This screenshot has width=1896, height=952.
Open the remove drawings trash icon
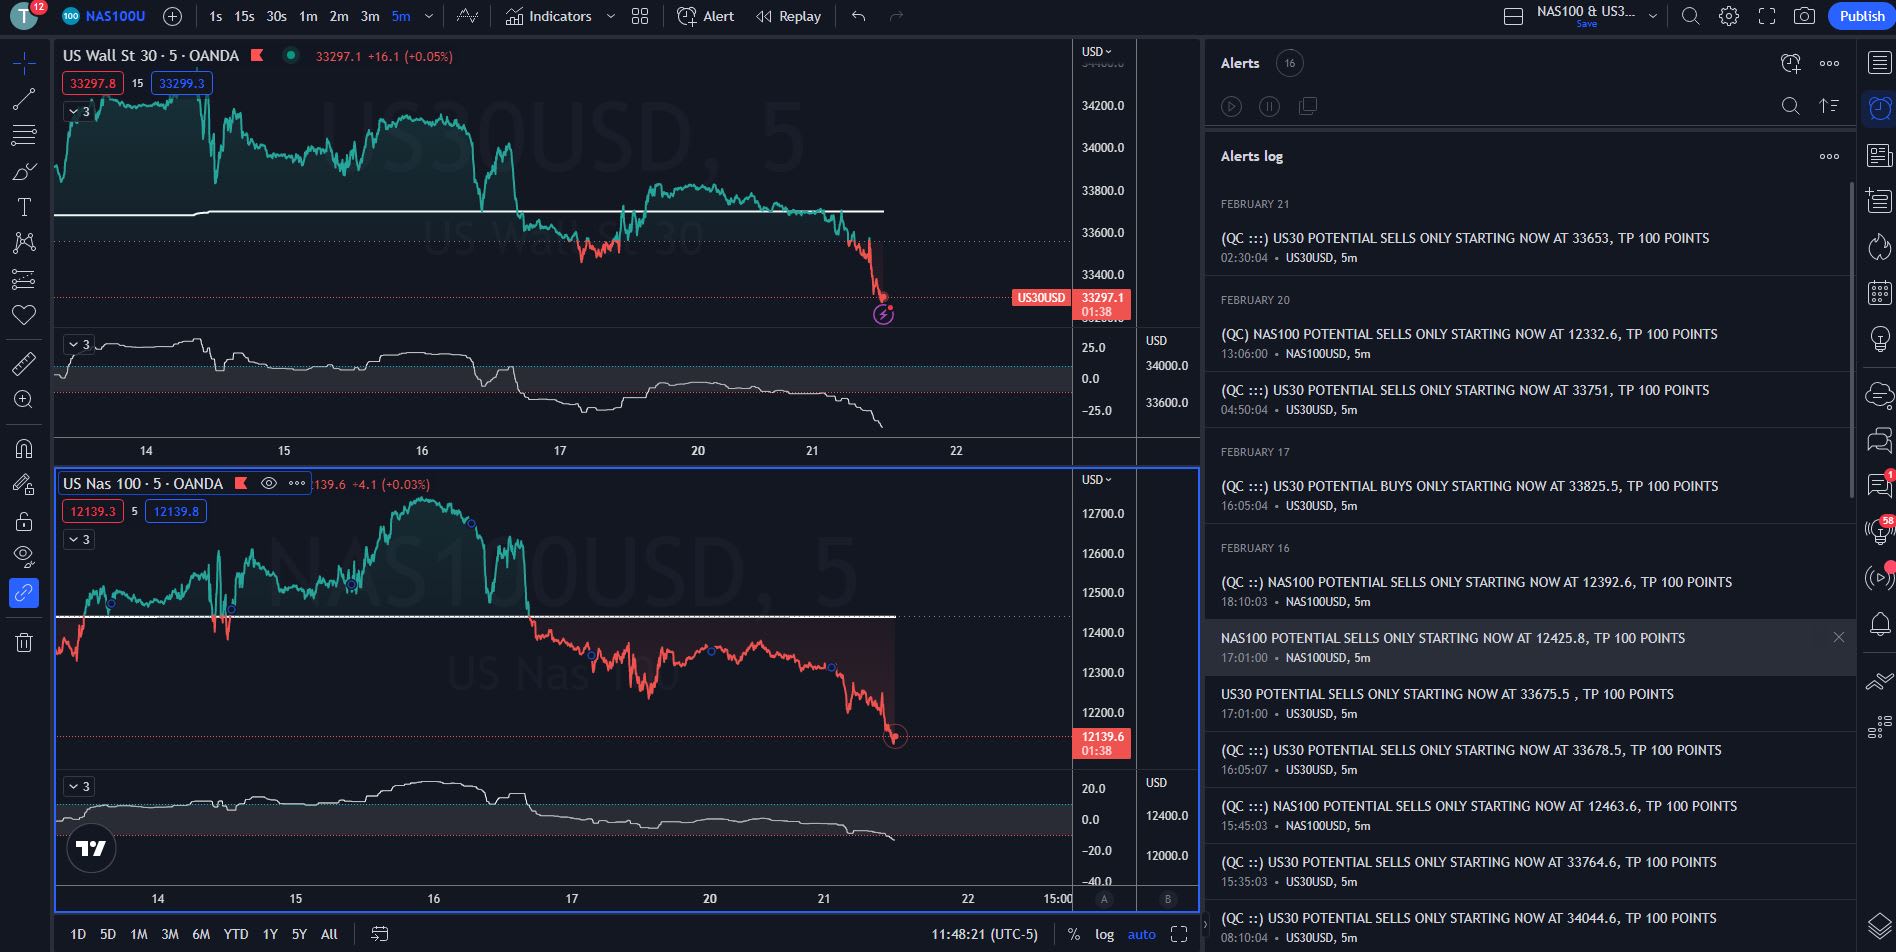[x=24, y=643]
